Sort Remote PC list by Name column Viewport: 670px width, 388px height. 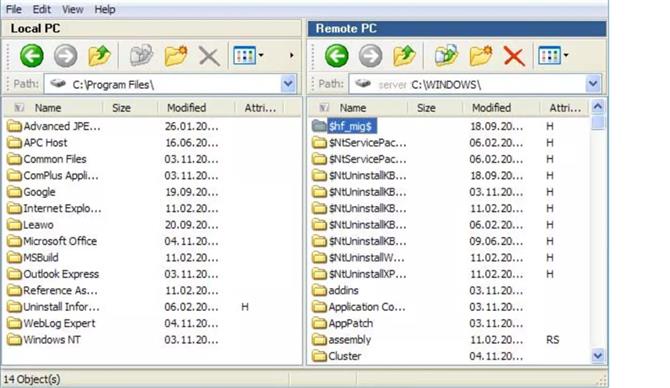tap(352, 108)
